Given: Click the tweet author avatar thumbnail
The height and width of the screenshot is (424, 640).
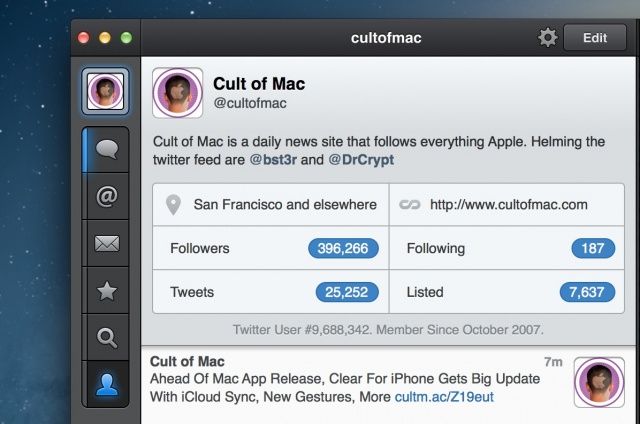Looking at the screenshot, I should 598,384.
